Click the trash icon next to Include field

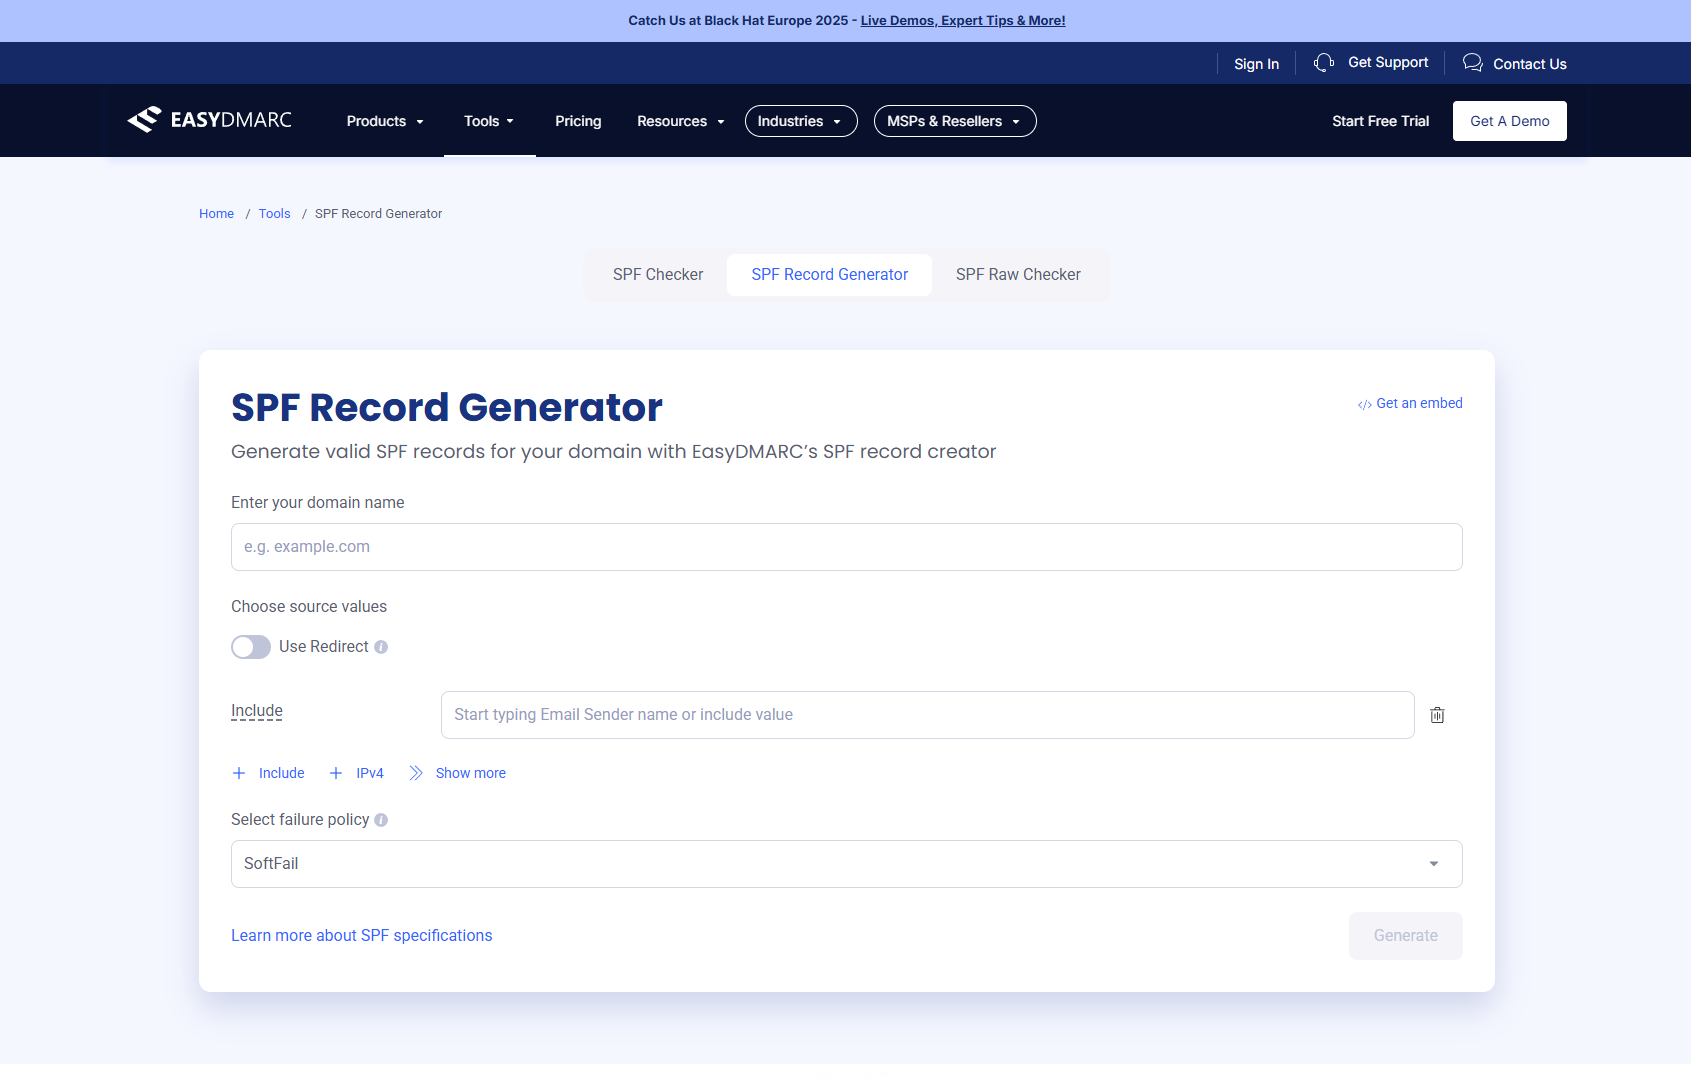[x=1437, y=714]
